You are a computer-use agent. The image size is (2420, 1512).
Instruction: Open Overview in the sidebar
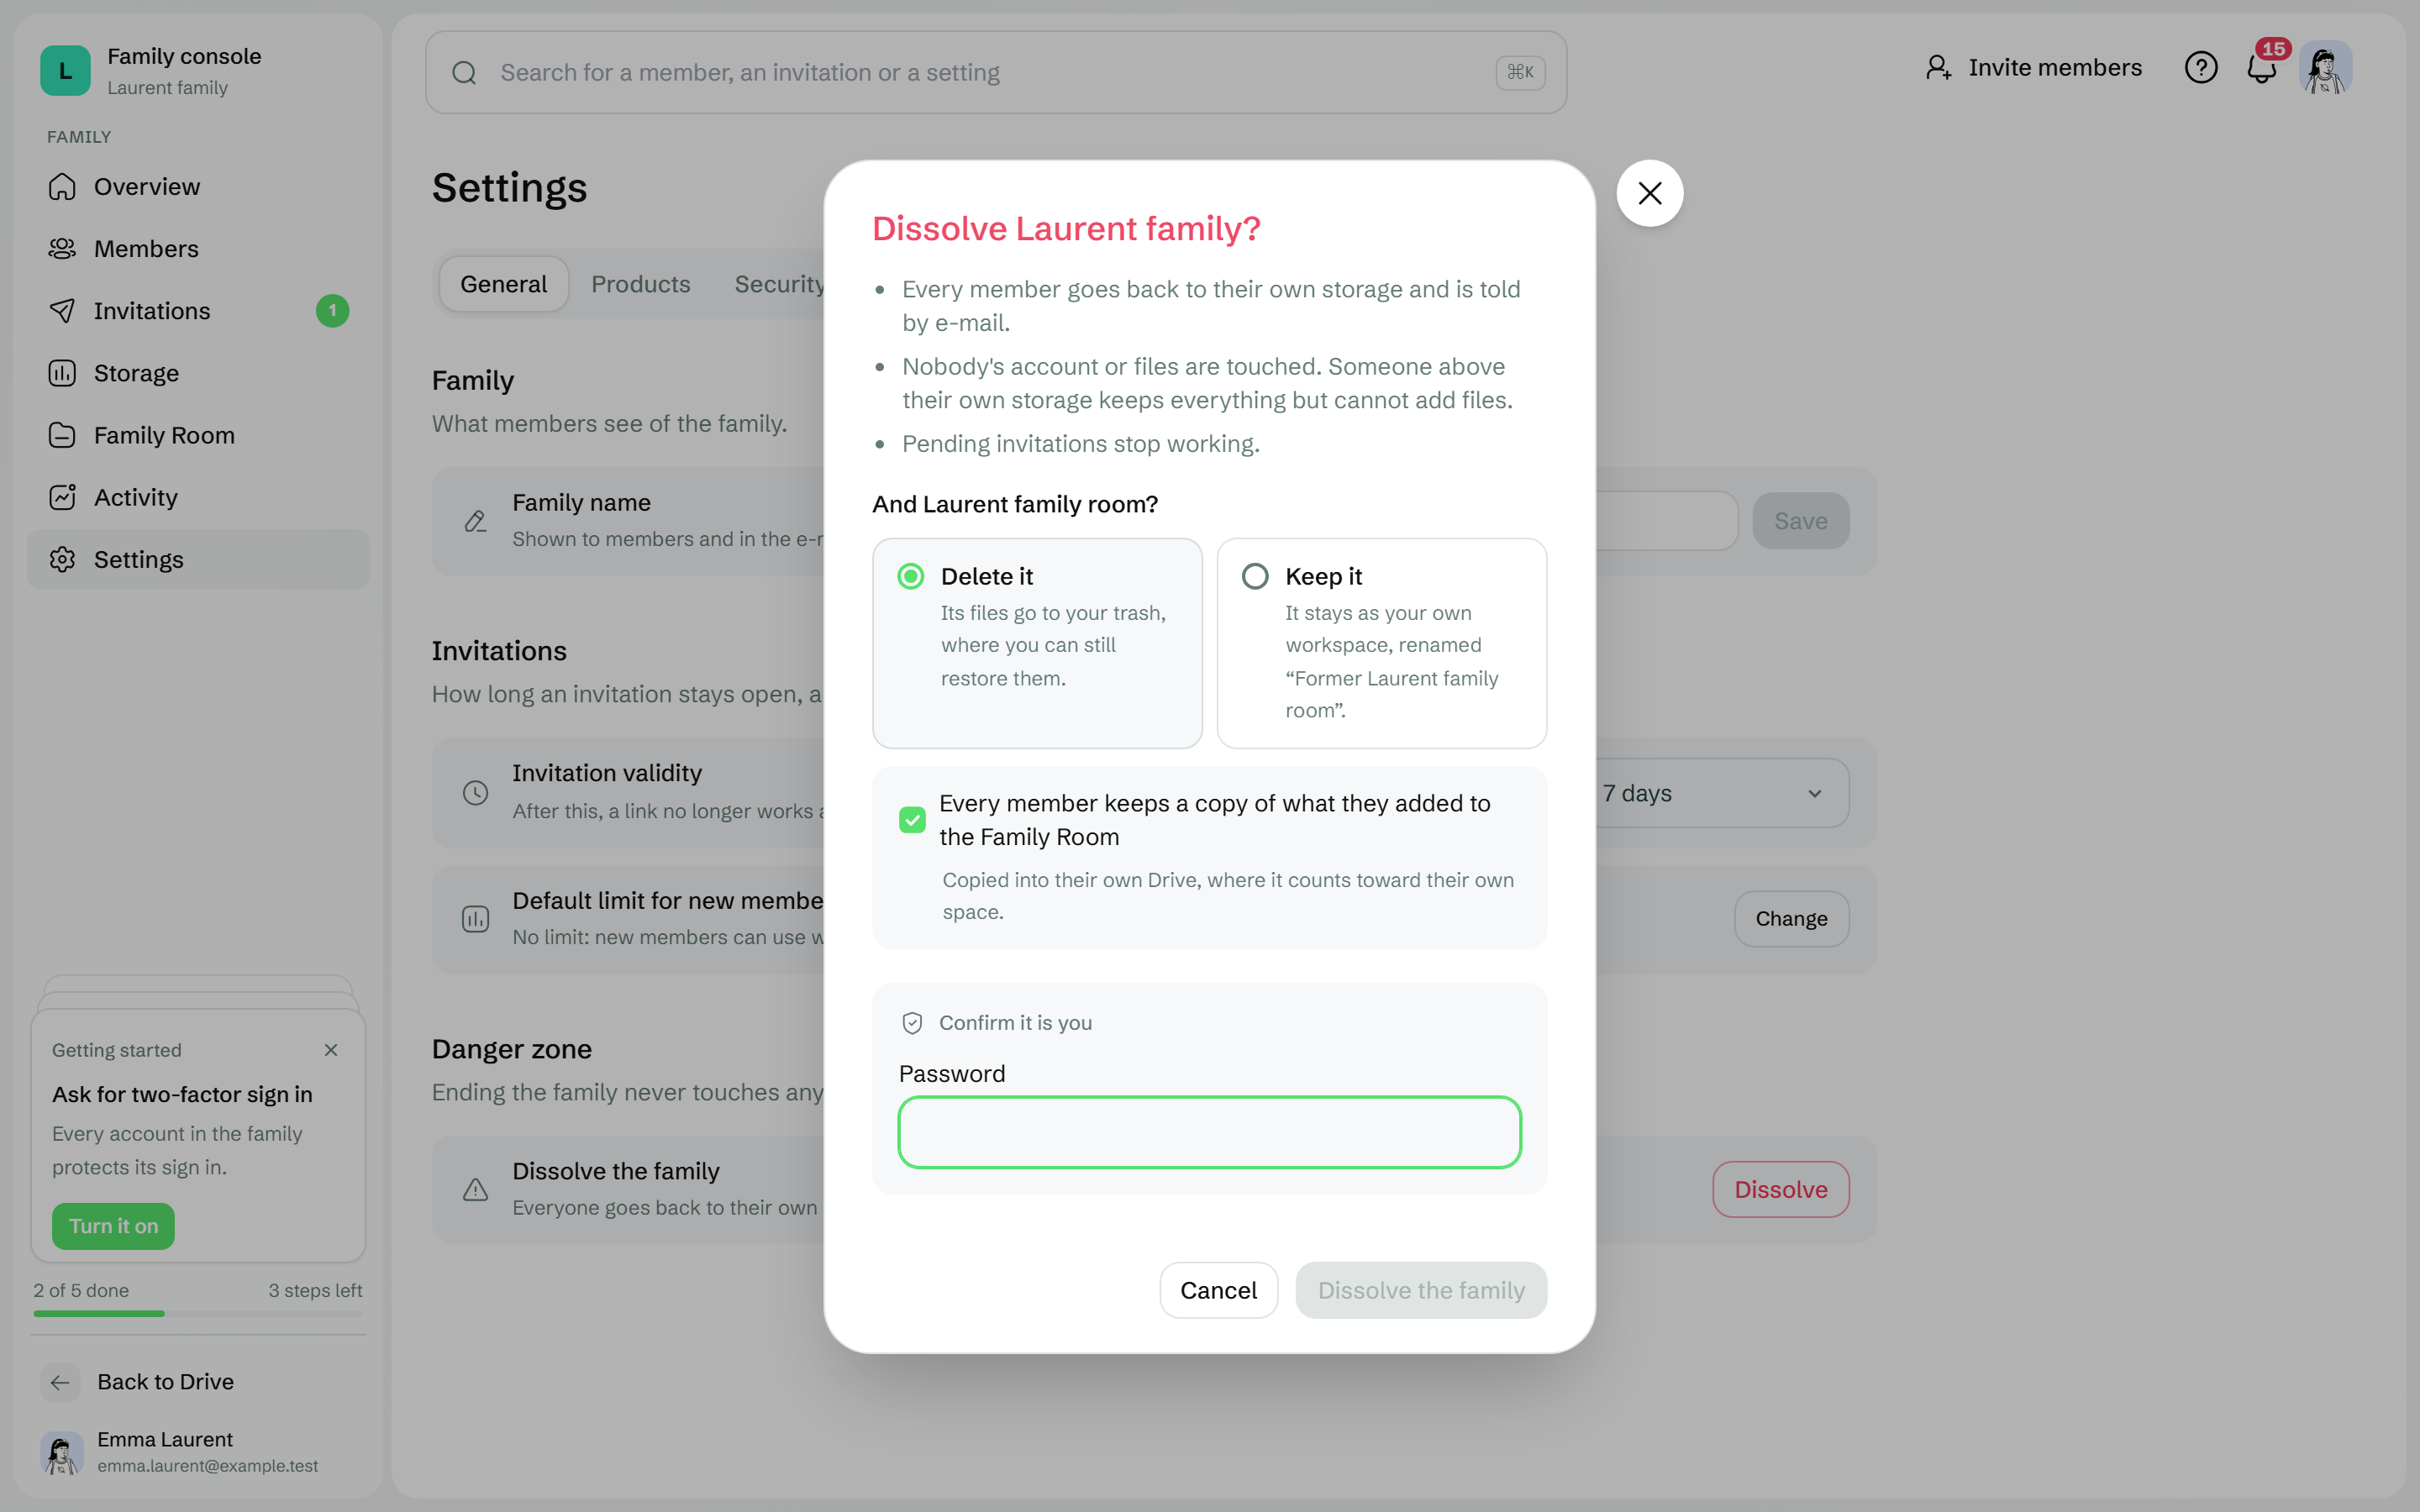tap(198, 187)
